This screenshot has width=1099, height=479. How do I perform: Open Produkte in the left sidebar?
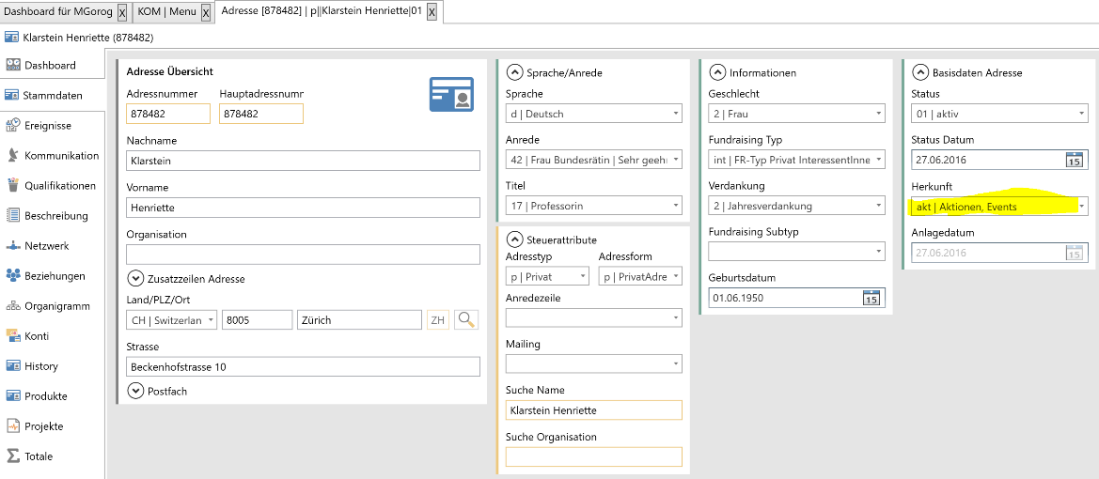(x=45, y=396)
